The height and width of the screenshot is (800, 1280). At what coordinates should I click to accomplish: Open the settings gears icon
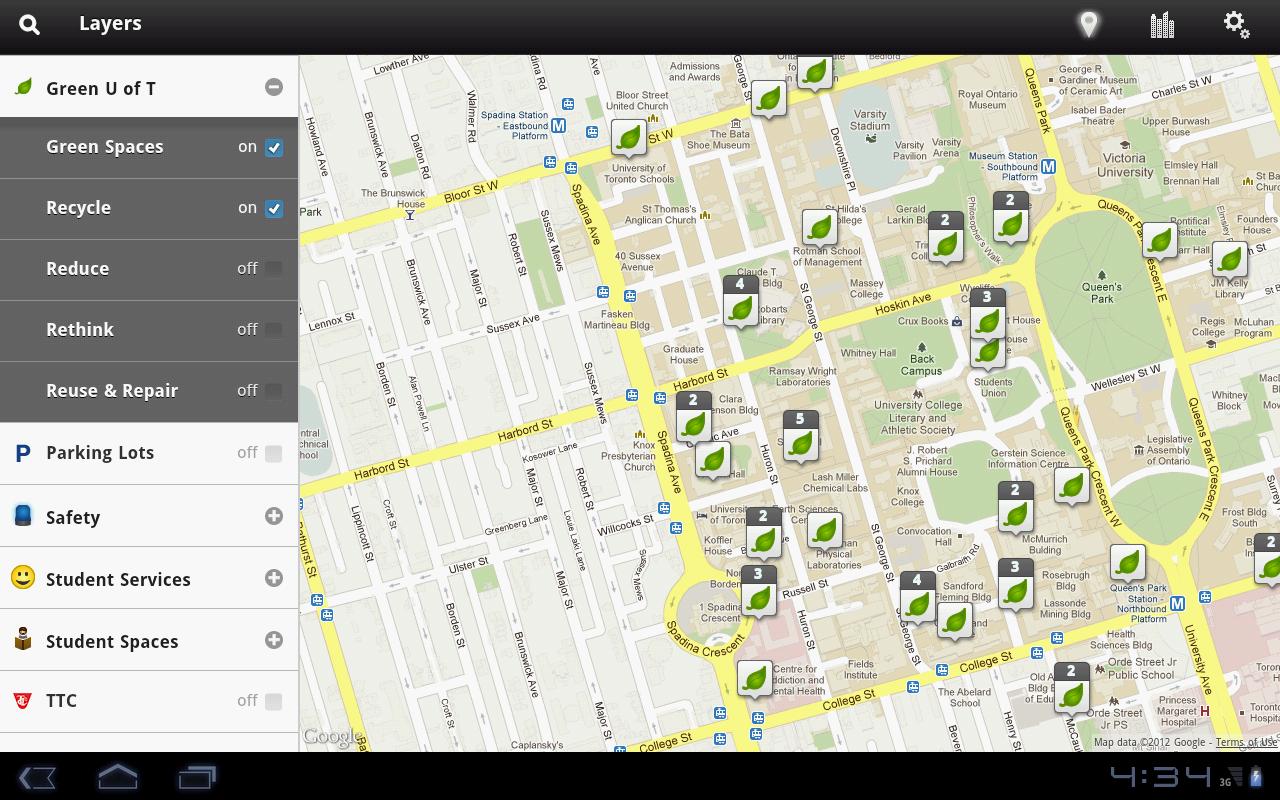click(1237, 25)
